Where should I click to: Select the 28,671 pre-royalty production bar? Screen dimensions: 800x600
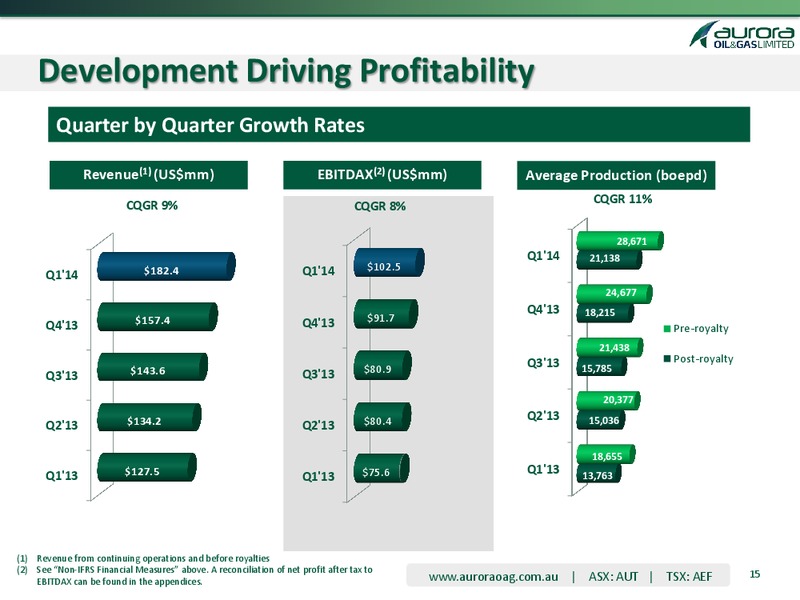pyautogui.click(x=620, y=240)
